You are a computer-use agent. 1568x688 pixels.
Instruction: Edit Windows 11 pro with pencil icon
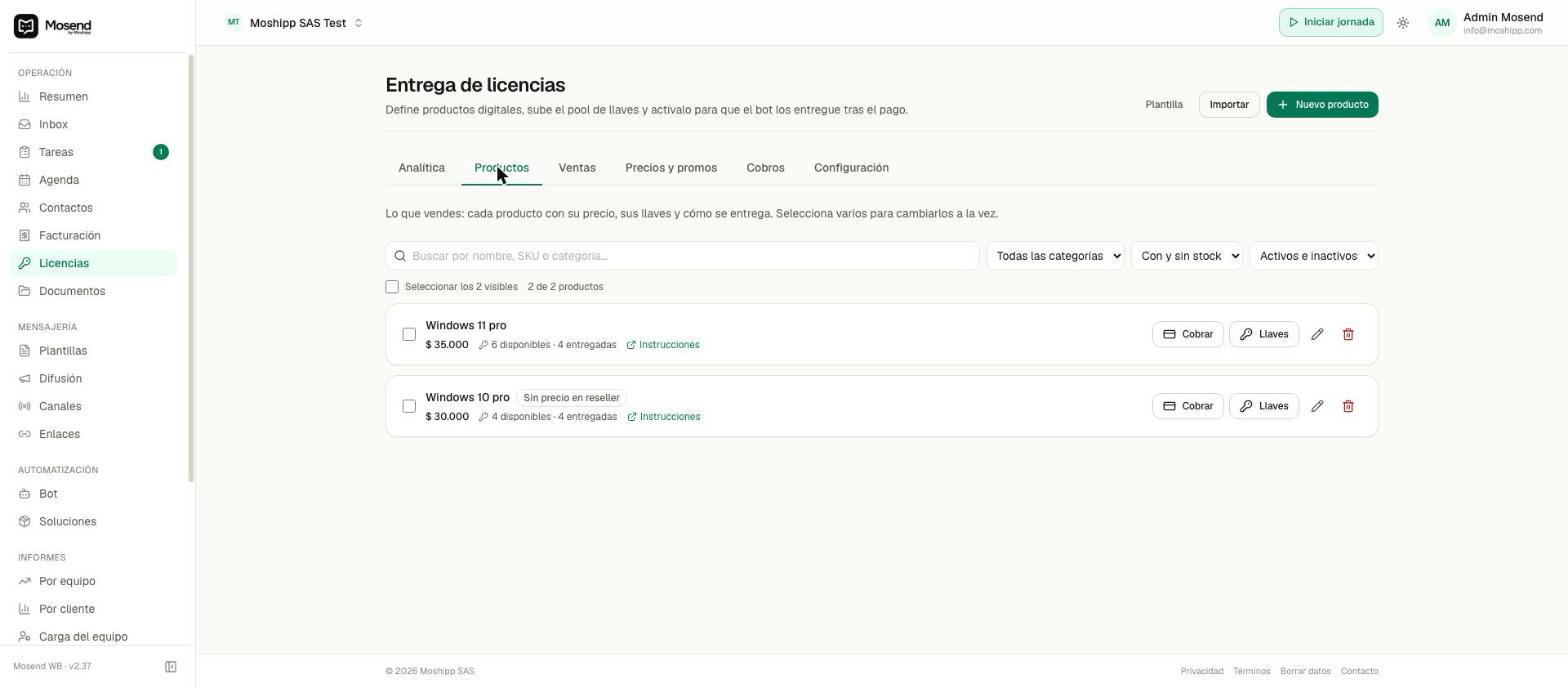(x=1317, y=334)
